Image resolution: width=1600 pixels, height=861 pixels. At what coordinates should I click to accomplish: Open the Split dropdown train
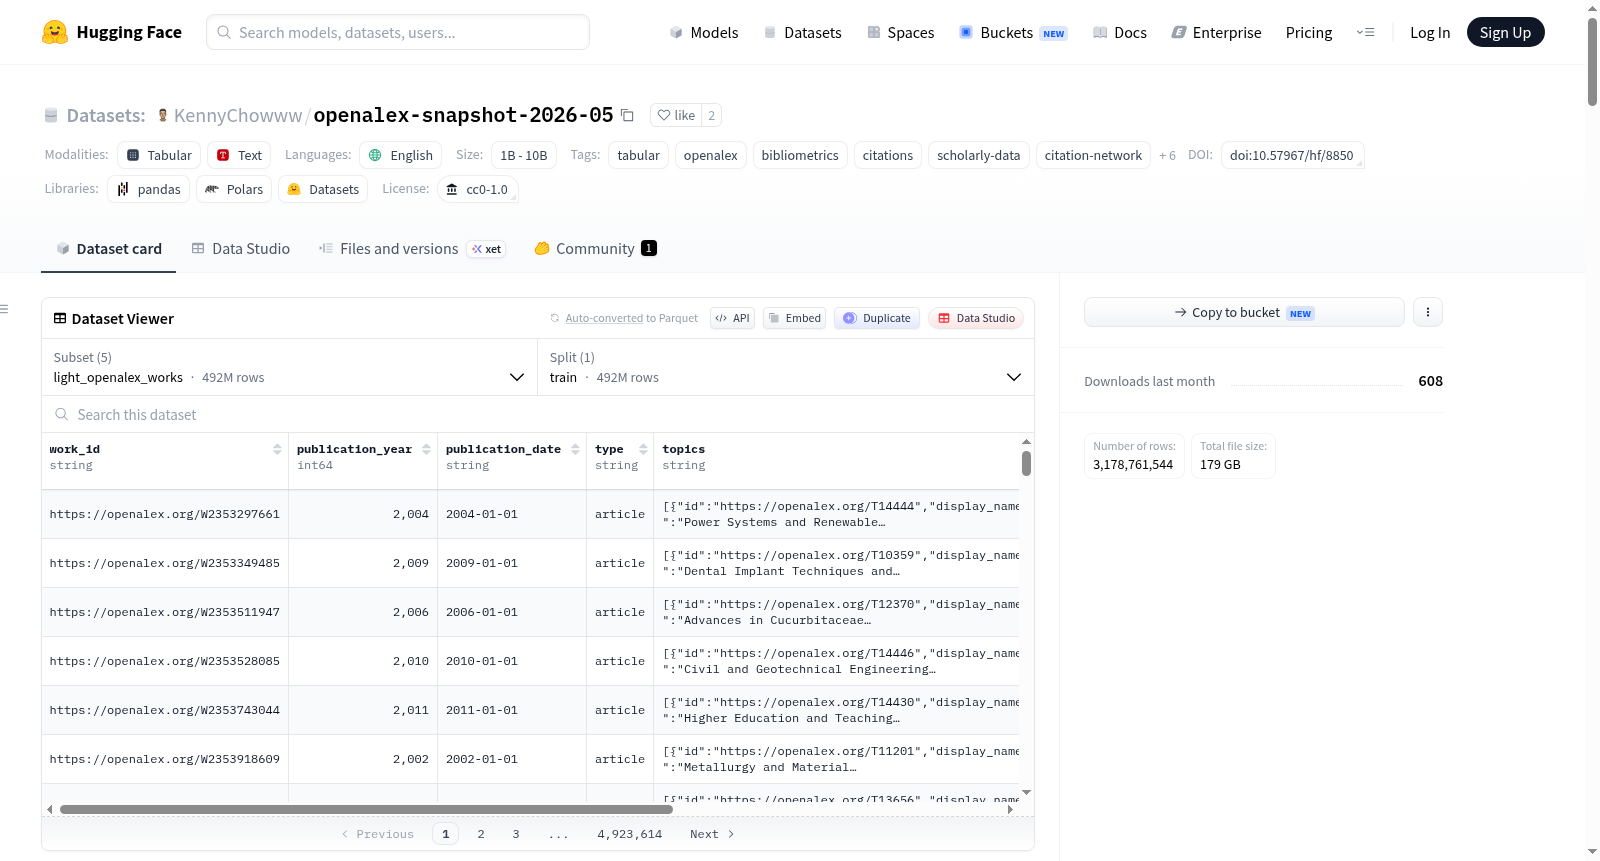point(785,367)
